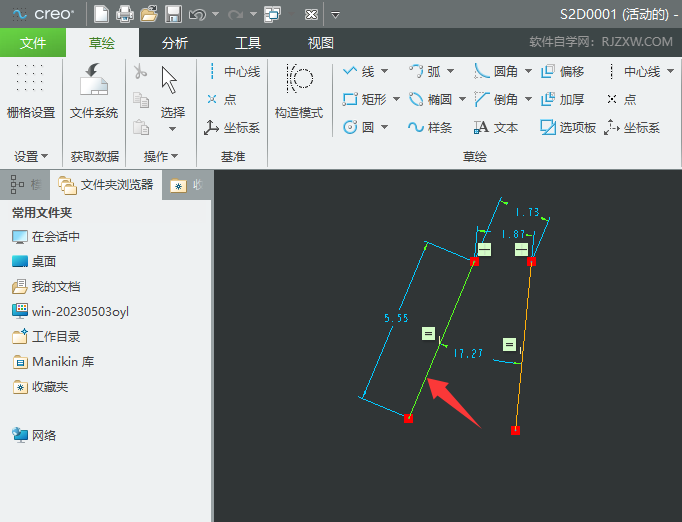Switch to the Sketch (草绘) ribbon tab
The width and height of the screenshot is (682, 522).
pos(102,43)
